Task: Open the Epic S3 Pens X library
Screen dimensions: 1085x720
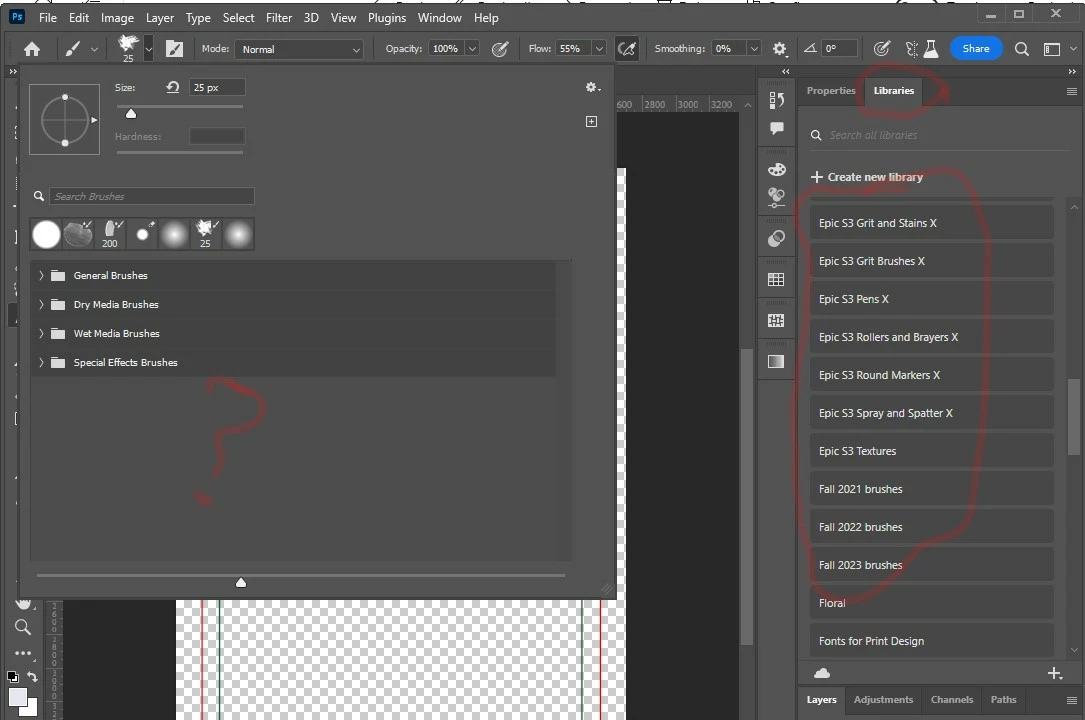Action: [931, 299]
